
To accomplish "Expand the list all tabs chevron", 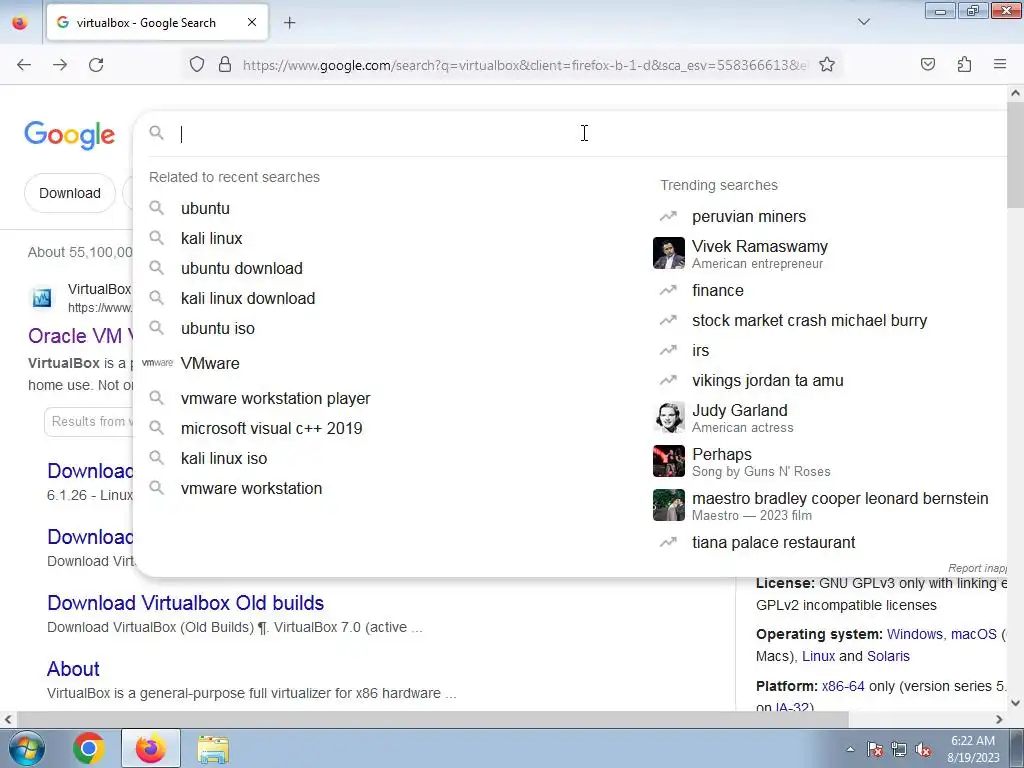I will 863,22.
